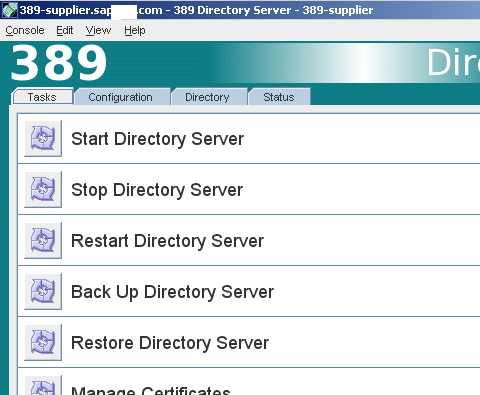Click the Restore Directory Server task icon

43,342
